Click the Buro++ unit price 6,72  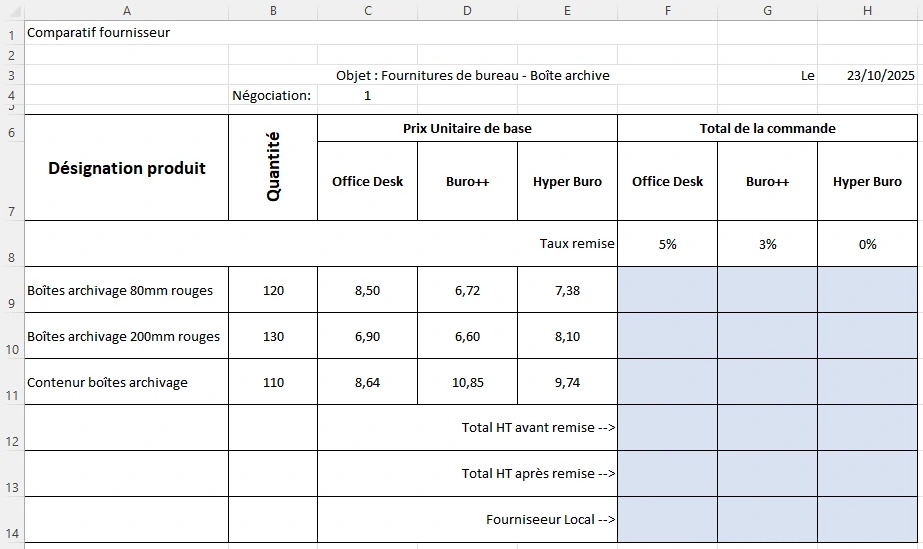467,291
